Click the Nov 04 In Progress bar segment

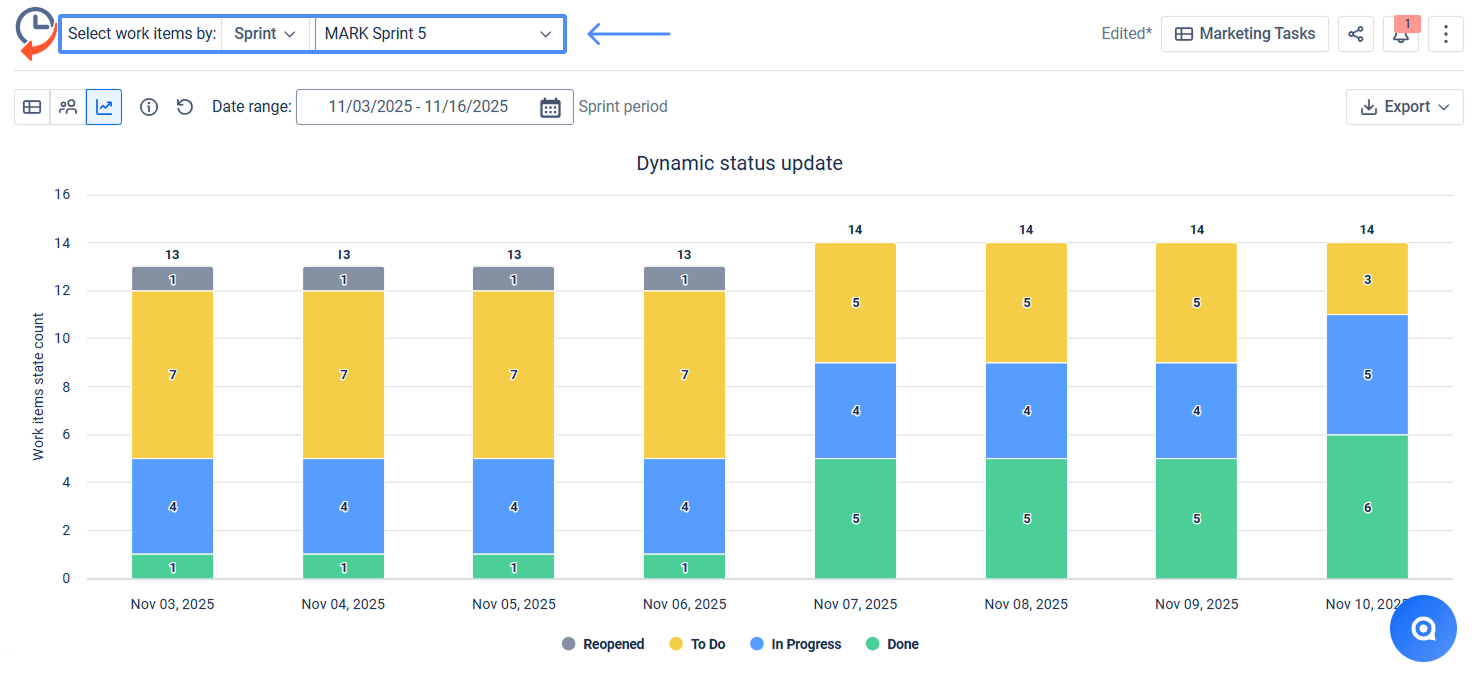click(x=344, y=507)
